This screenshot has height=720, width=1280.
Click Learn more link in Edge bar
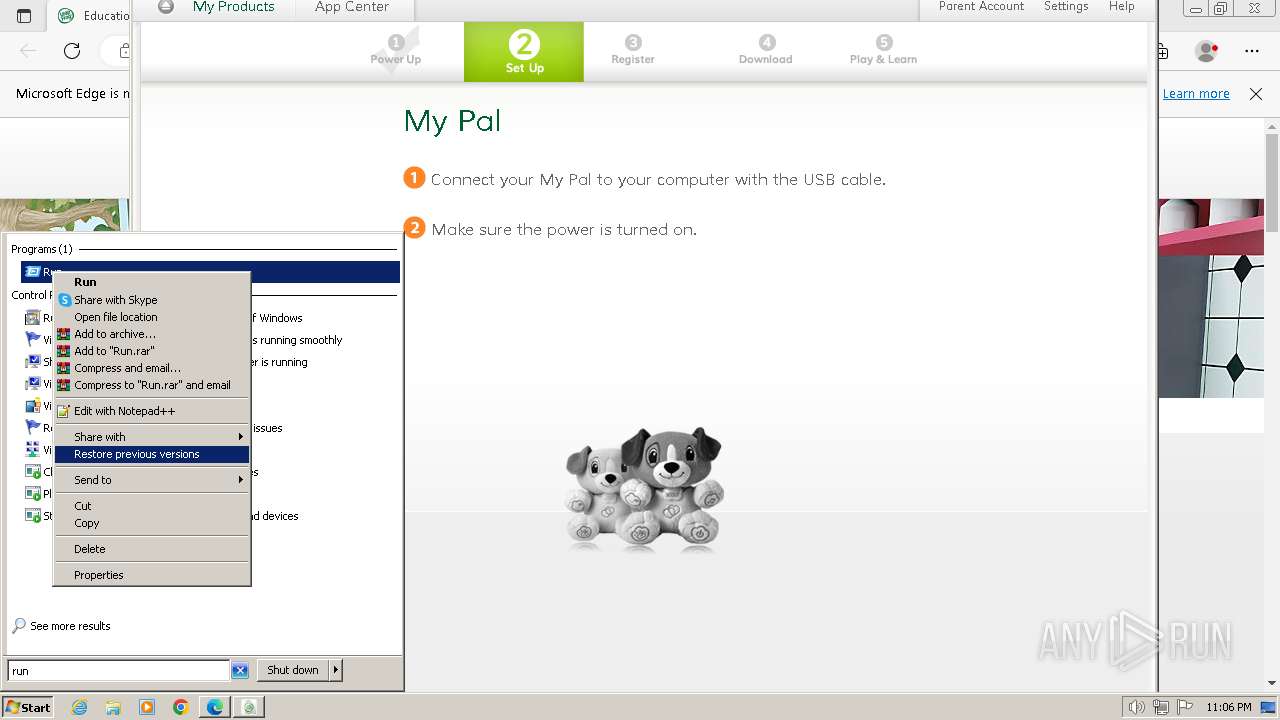pyautogui.click(x=1196, y=94)
